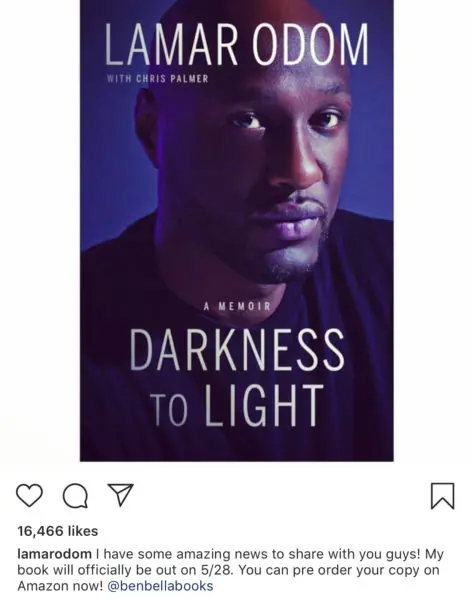
Task: Tap the book cover photo
Action: click(237, 230)
